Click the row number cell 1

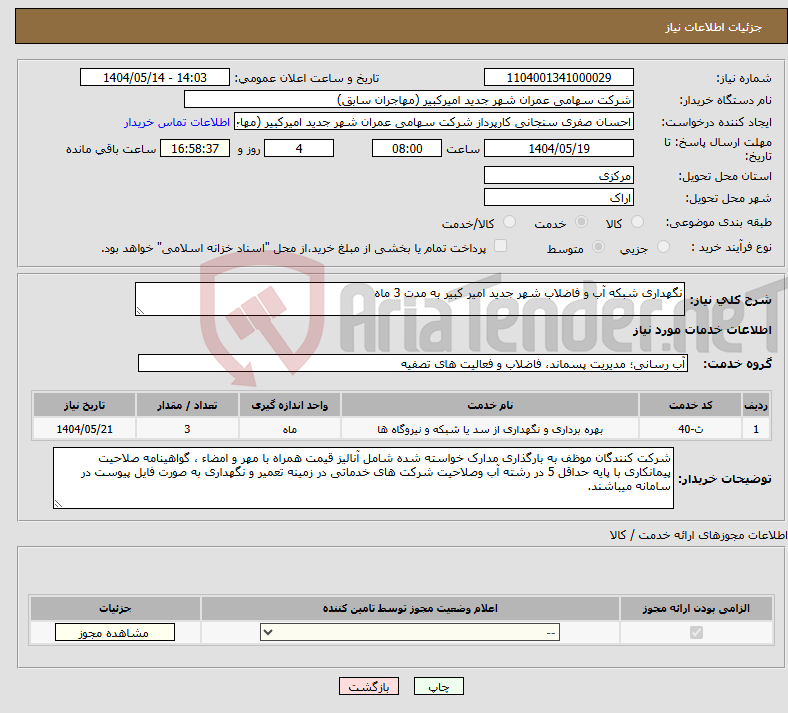coord(756,429)
